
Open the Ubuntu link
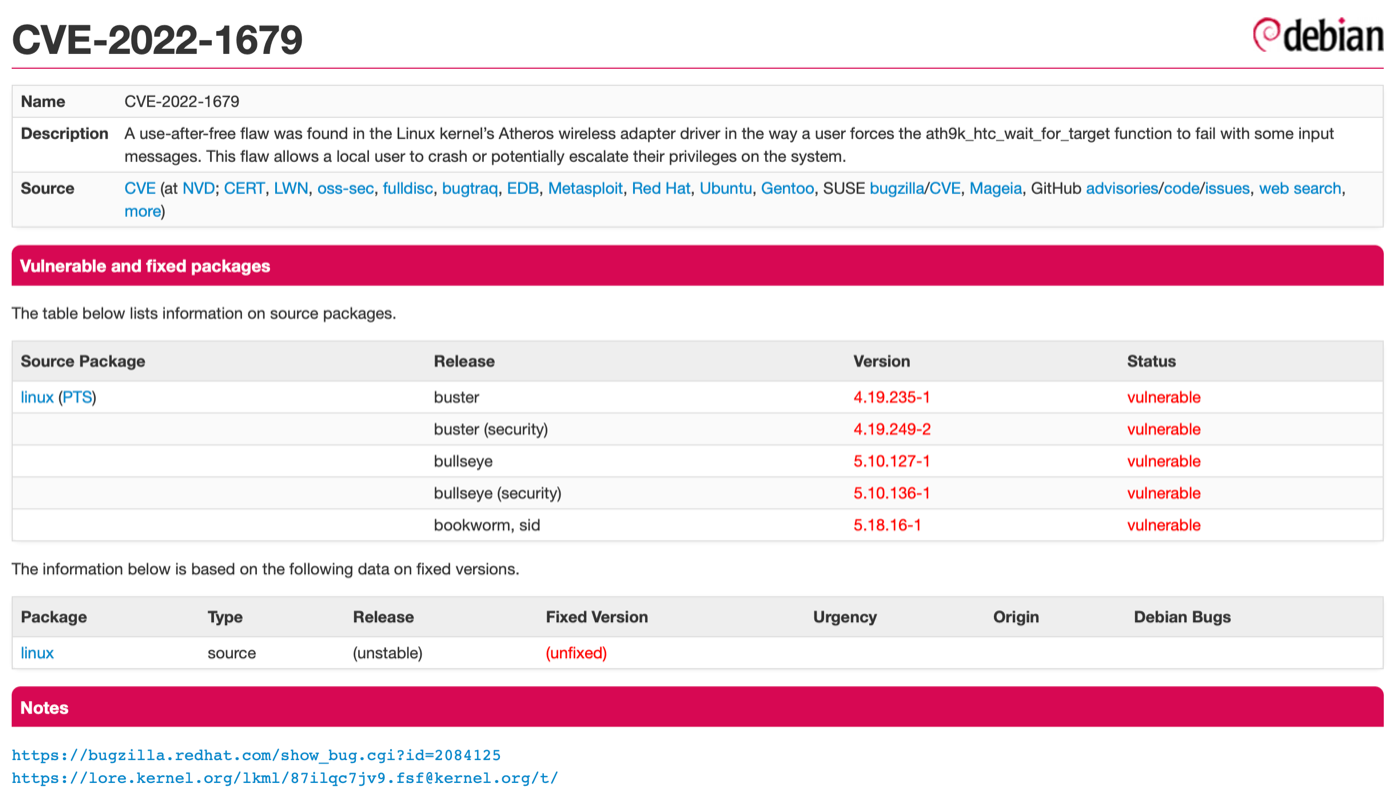point(725,188)
